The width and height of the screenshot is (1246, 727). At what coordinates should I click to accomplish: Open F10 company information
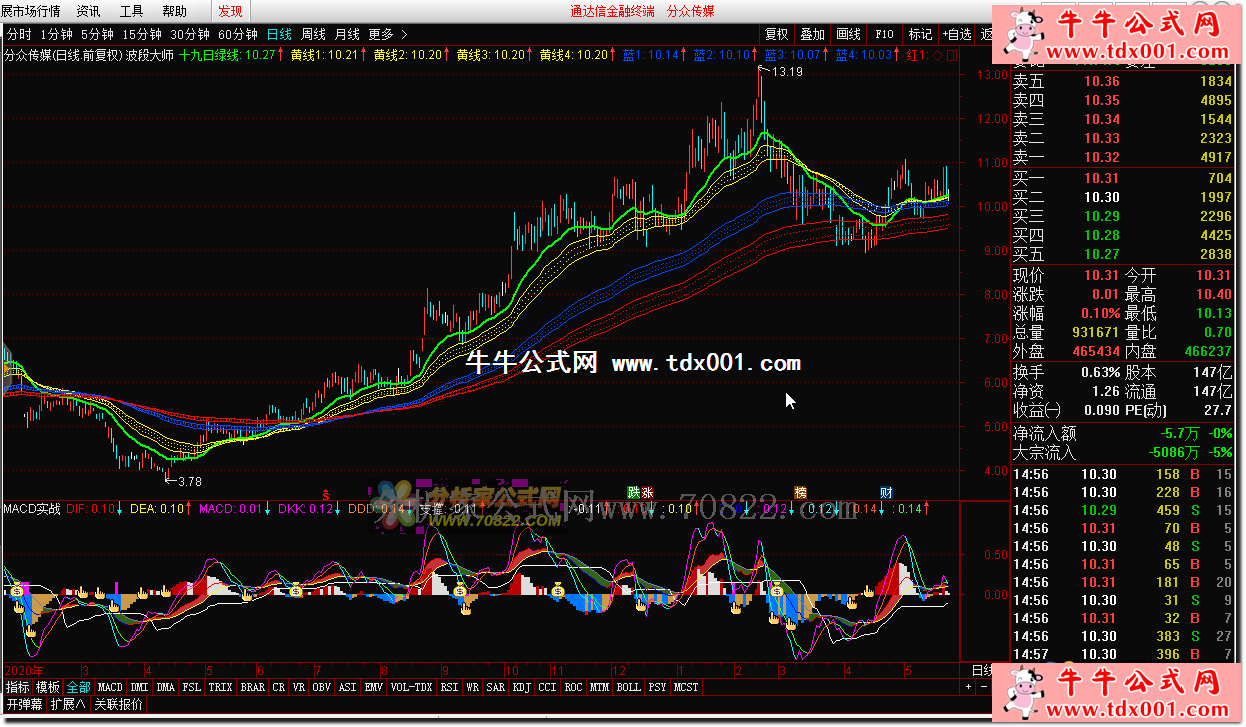(884, 34)
